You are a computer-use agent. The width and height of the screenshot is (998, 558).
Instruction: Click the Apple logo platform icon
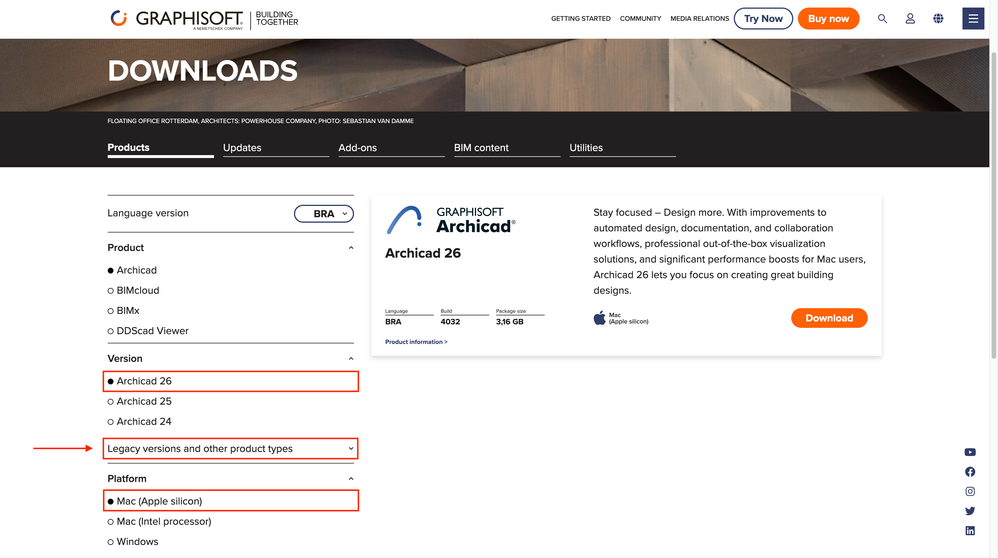tap(600, 317)
